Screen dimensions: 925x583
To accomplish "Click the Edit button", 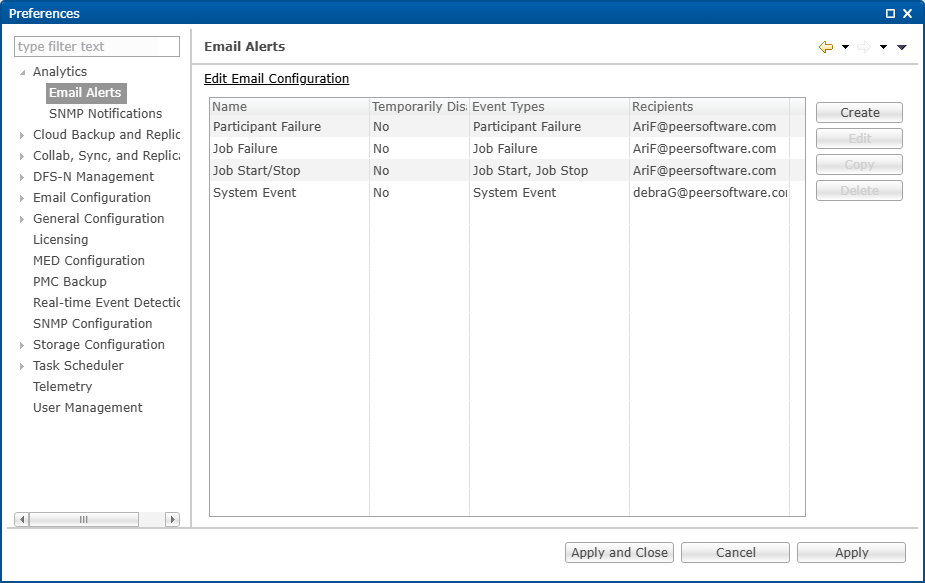I will [x=860, y=139].
